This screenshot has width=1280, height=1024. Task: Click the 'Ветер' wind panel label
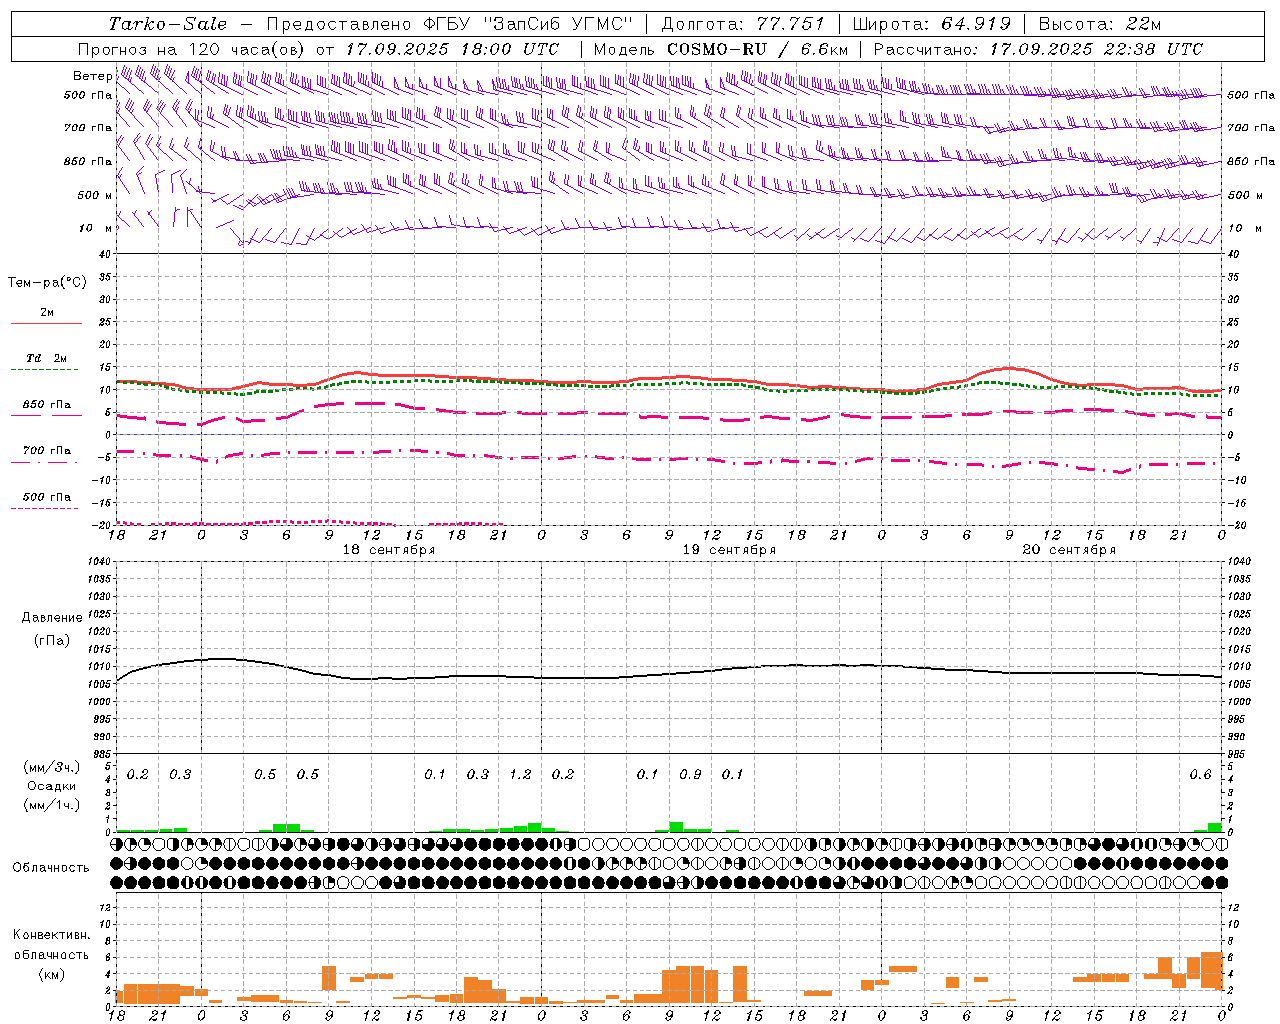pos(92,76)
